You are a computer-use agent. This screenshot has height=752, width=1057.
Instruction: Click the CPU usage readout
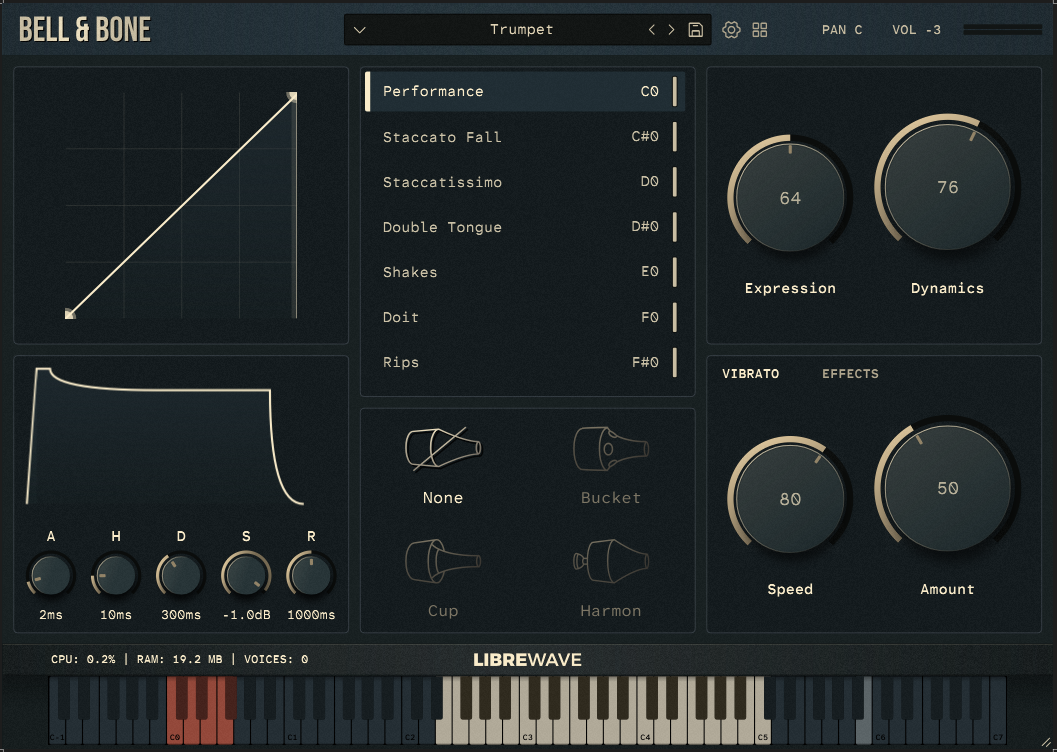pos(83,659)
